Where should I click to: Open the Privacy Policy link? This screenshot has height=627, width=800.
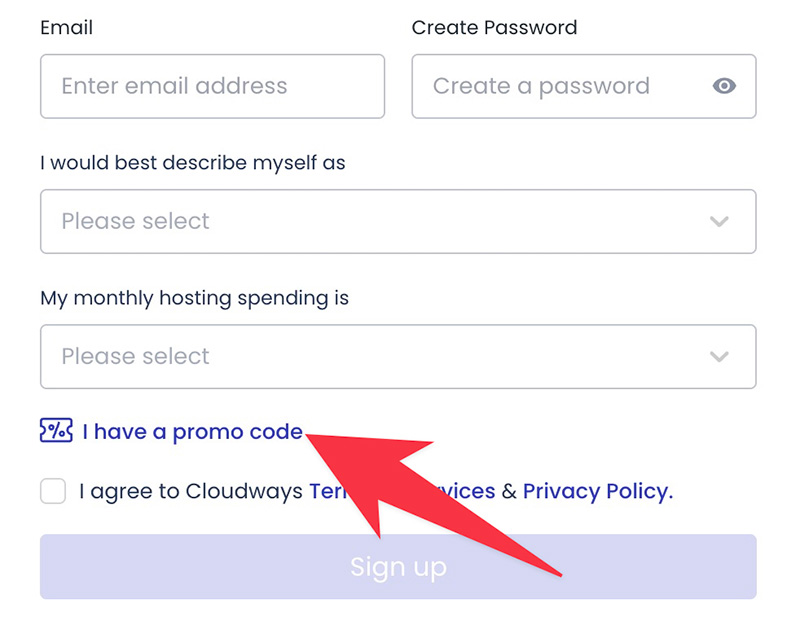597,491
